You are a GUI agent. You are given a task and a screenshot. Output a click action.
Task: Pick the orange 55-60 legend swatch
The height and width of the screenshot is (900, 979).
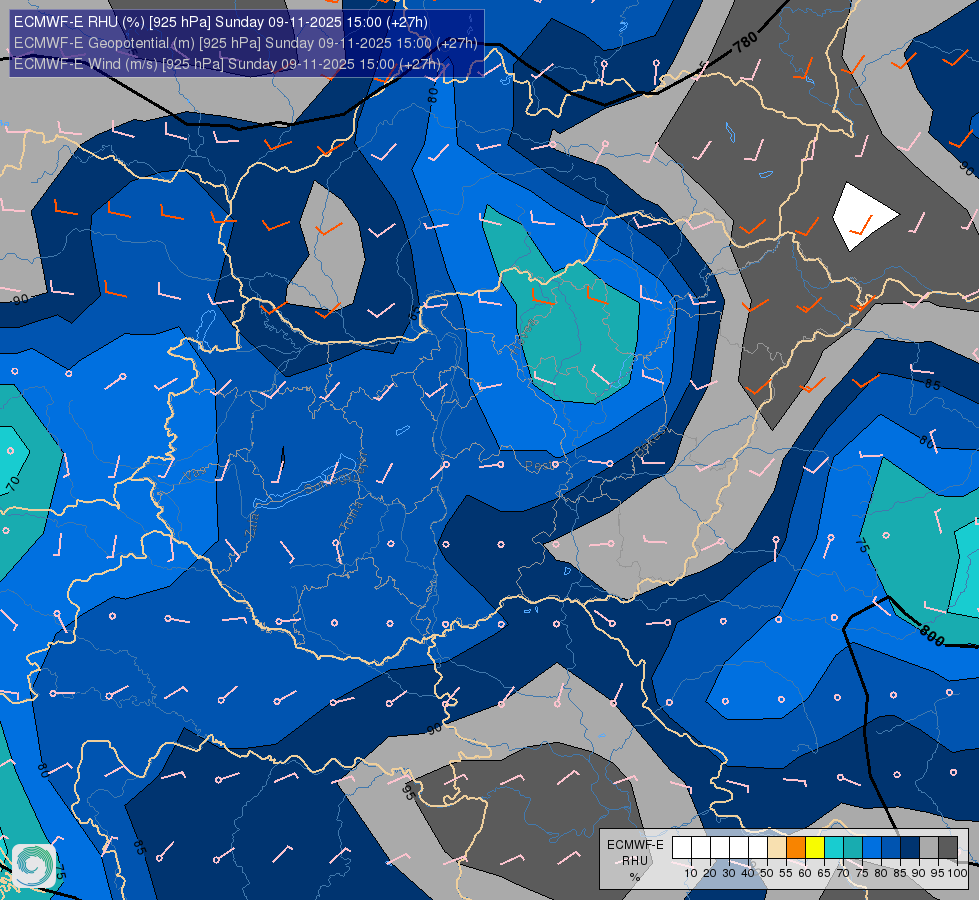point(795,847)
